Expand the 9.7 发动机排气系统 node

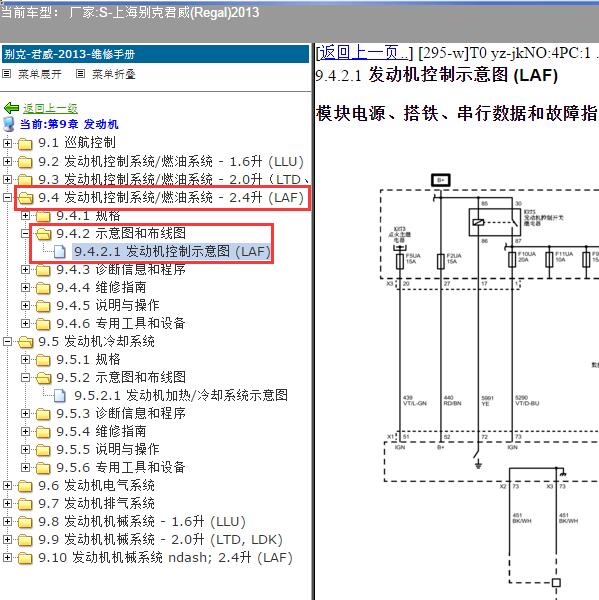tap(7, 504)
